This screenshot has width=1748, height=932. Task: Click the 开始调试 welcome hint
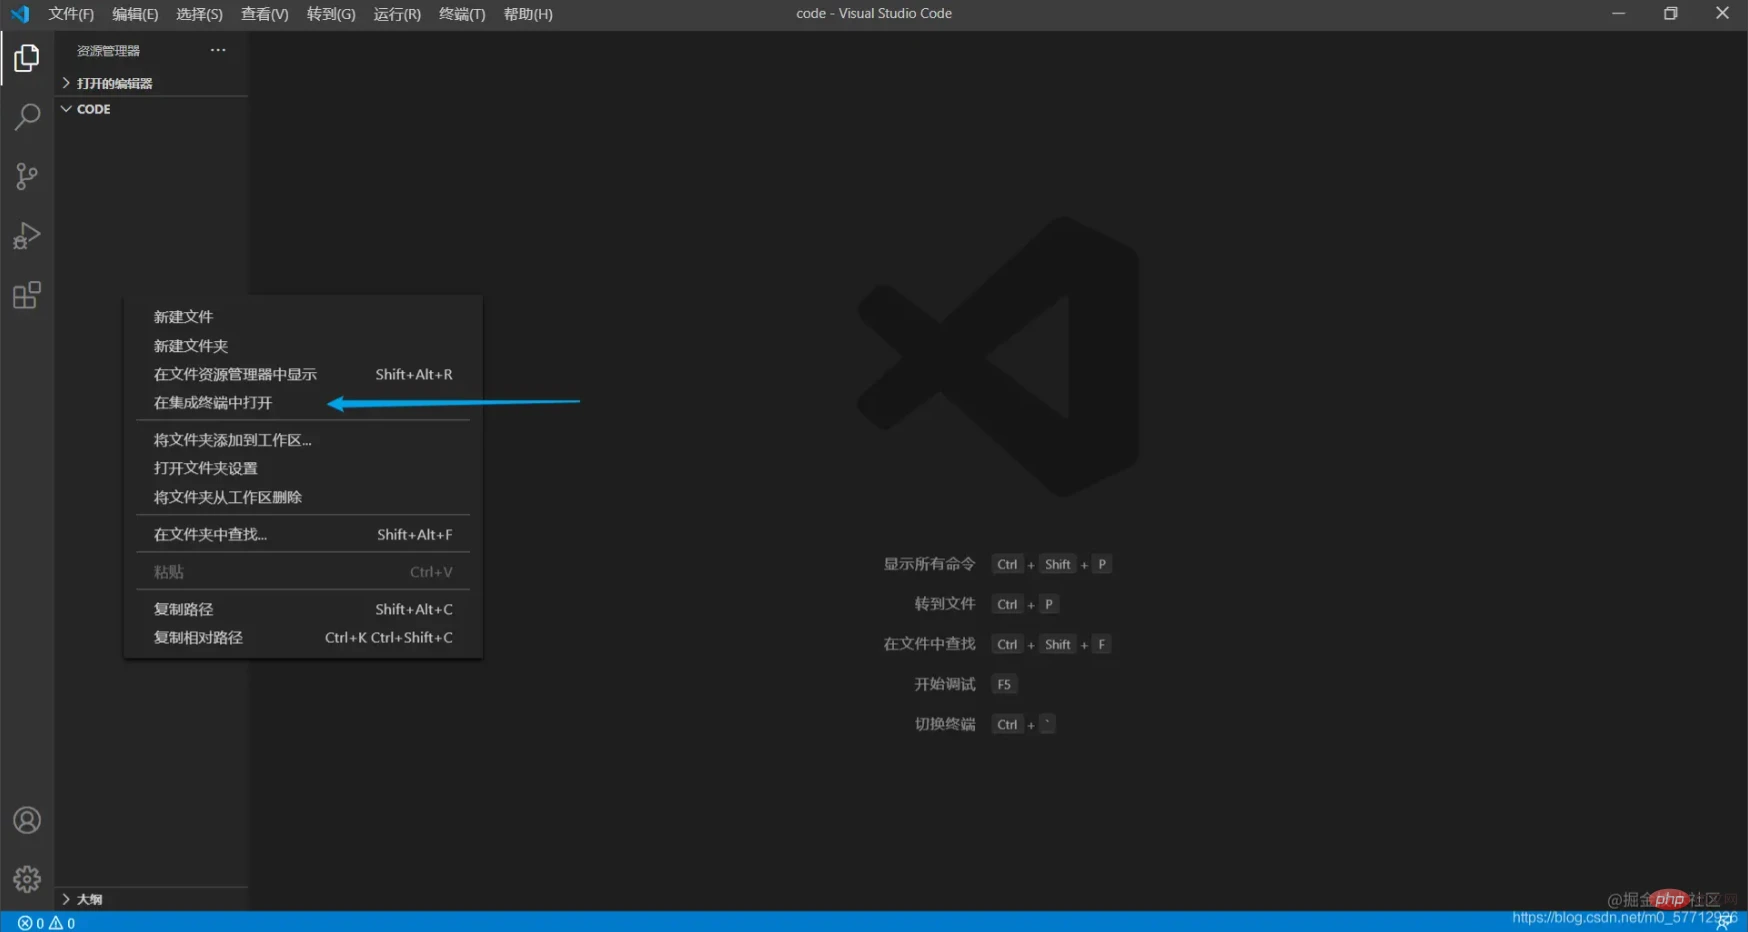click(x=945, y=684)
